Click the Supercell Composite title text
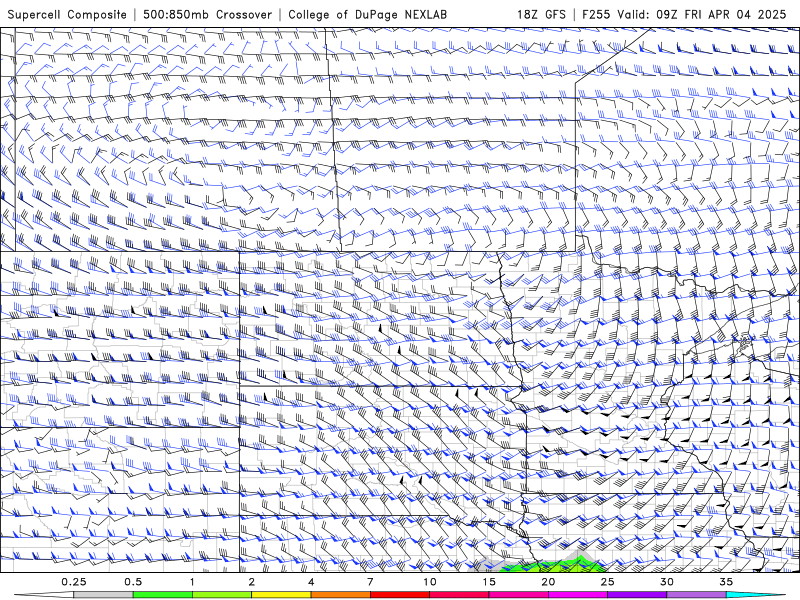This screenshot has width=800, height=600. pos(67,14)
